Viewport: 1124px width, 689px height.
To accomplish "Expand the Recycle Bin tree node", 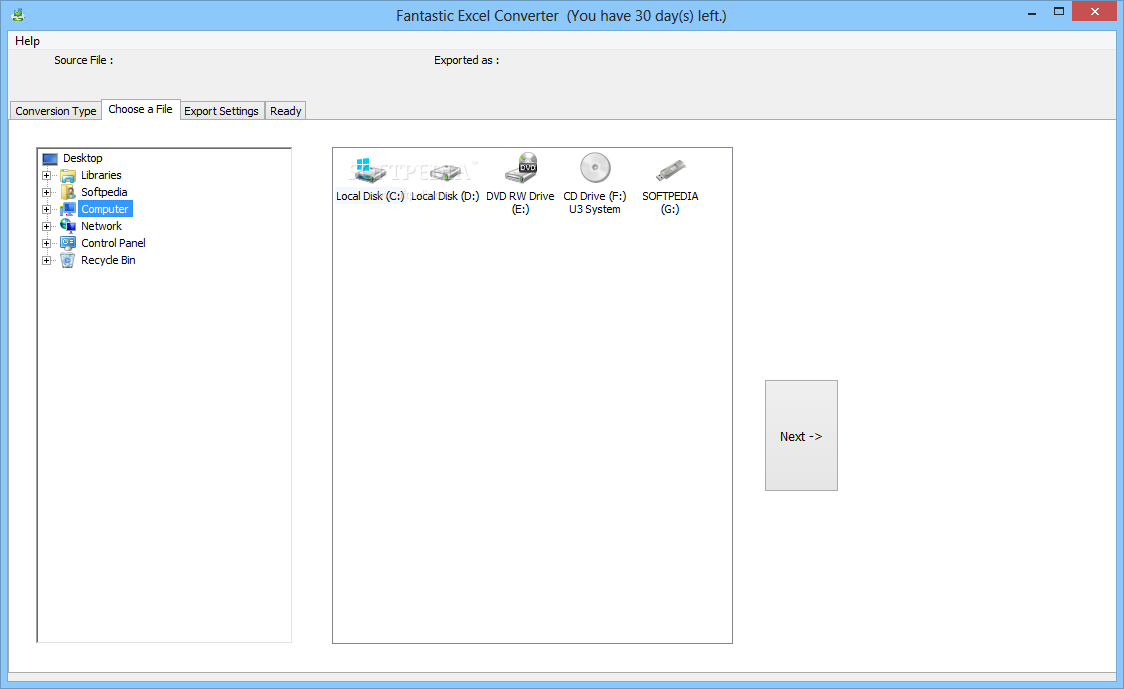I will (47, 261).
